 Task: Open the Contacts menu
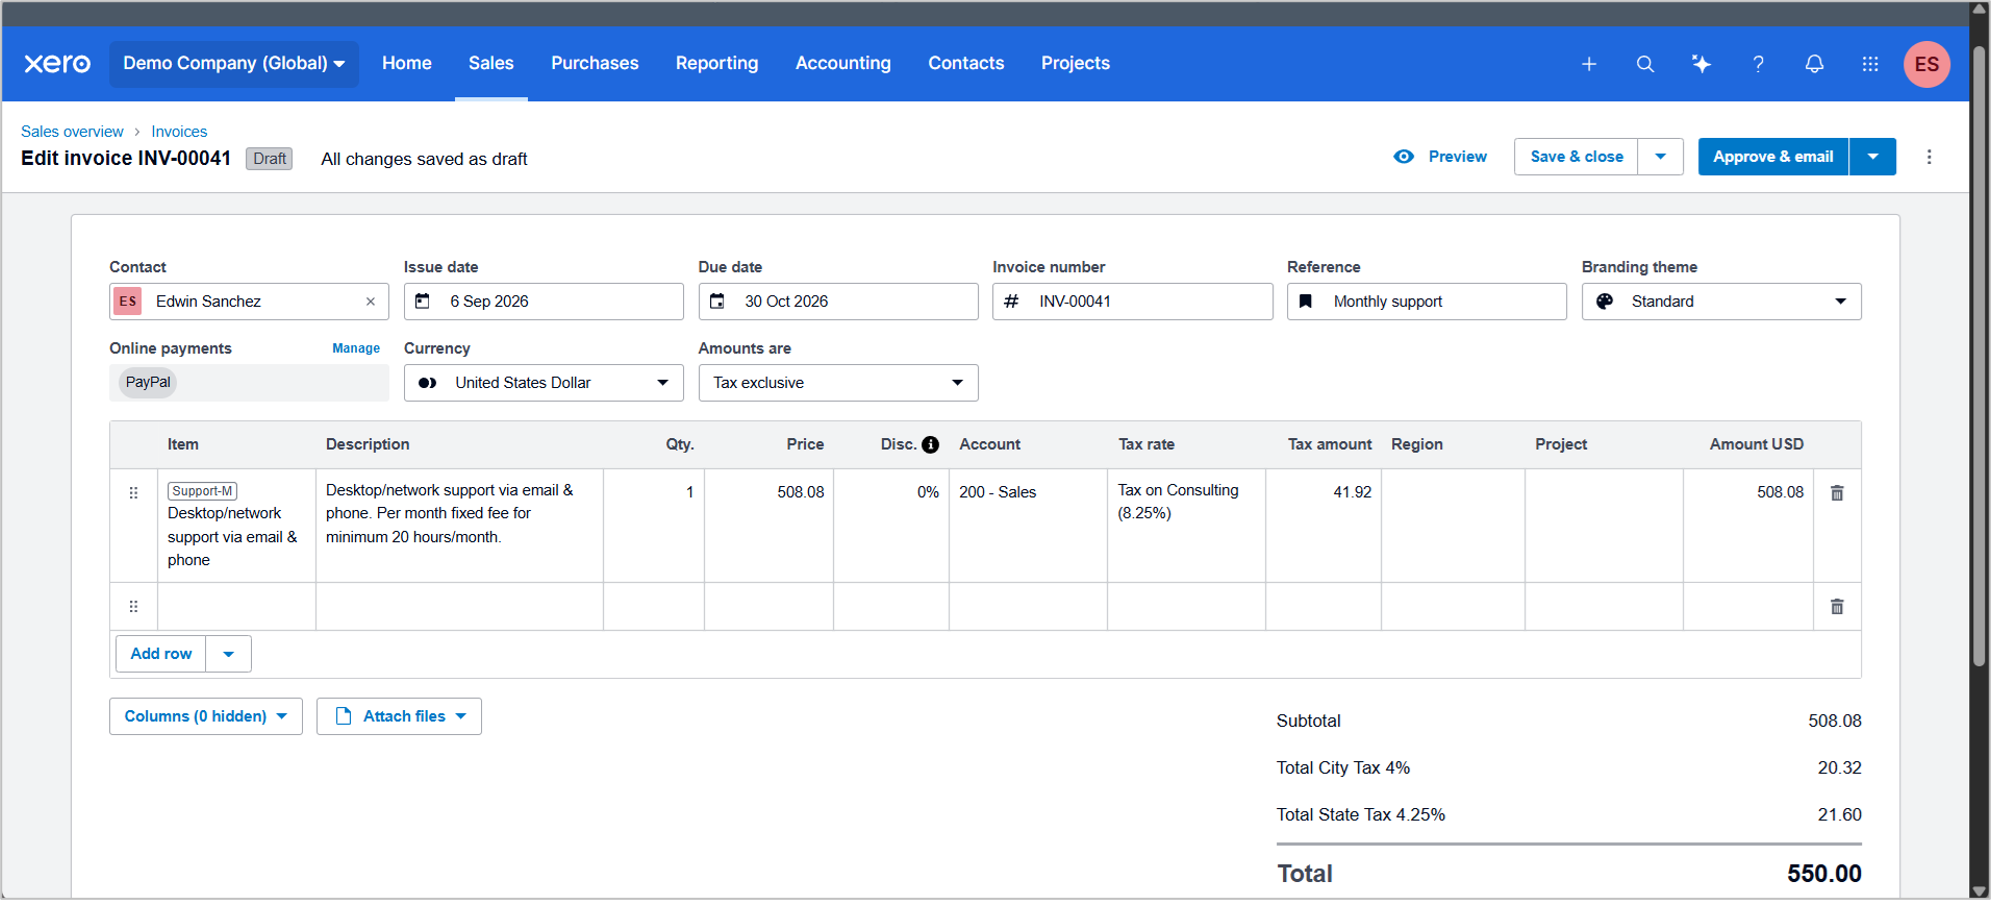pos(966,63)
